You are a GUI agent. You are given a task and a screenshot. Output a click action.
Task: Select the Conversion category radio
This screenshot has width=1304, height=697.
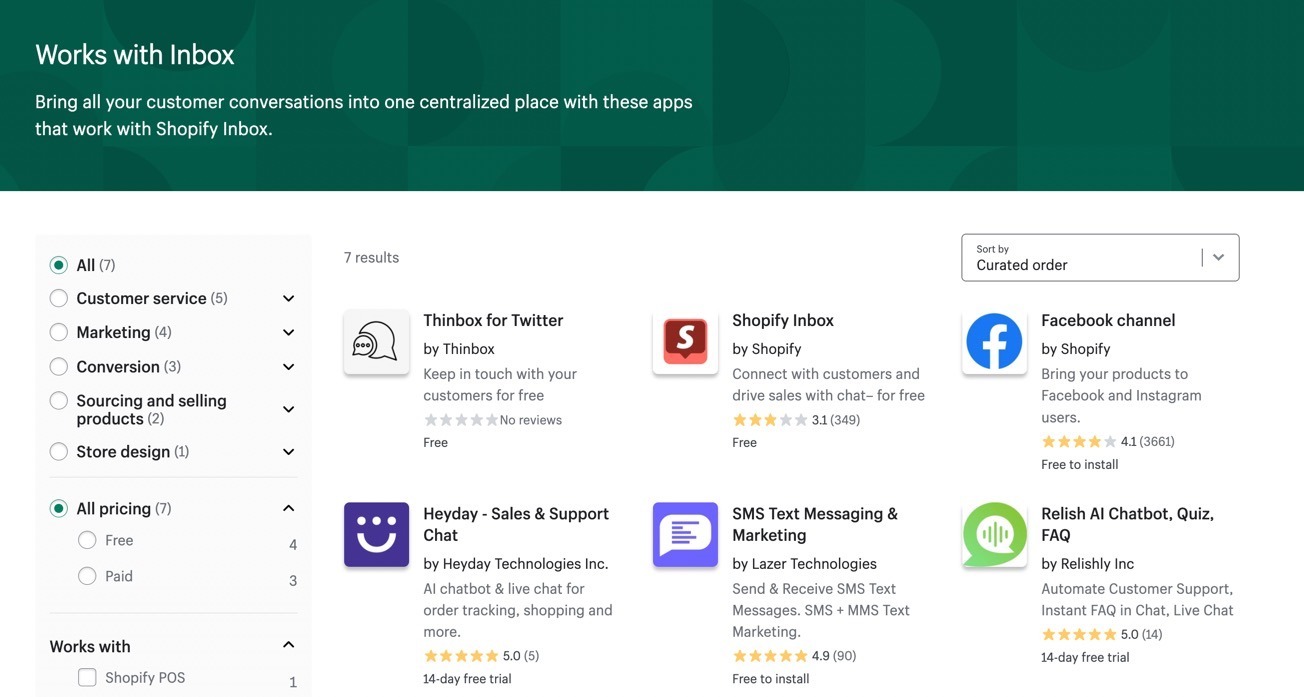59,366
